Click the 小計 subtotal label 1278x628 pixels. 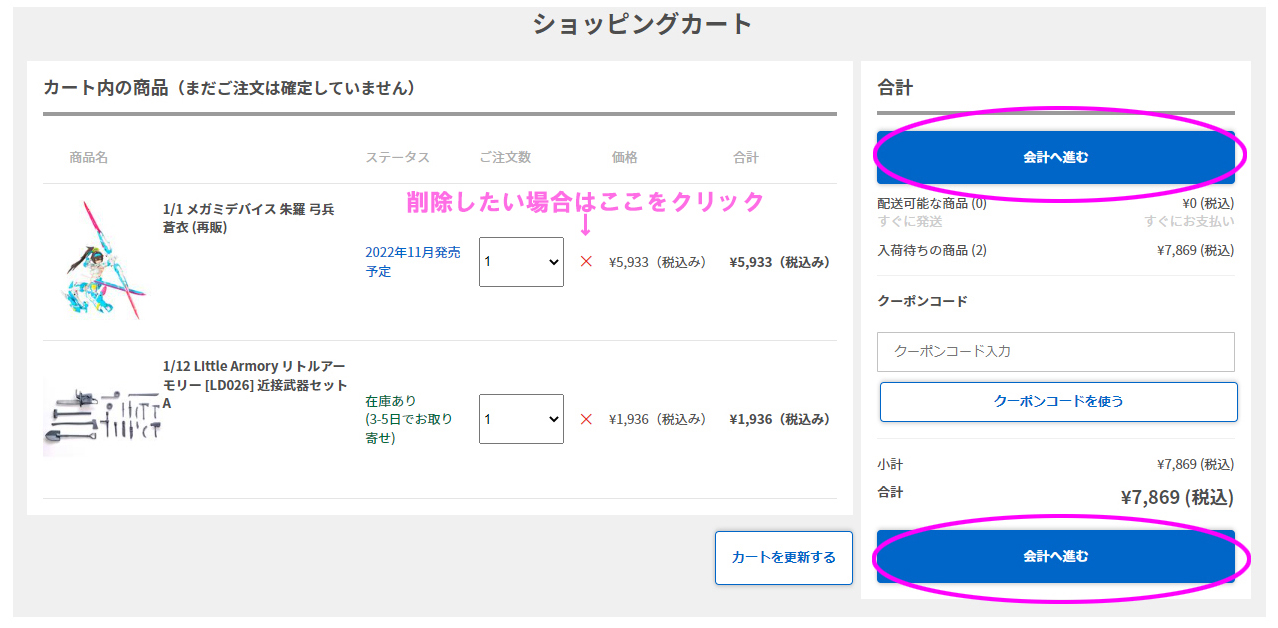(x=890, y=465)
